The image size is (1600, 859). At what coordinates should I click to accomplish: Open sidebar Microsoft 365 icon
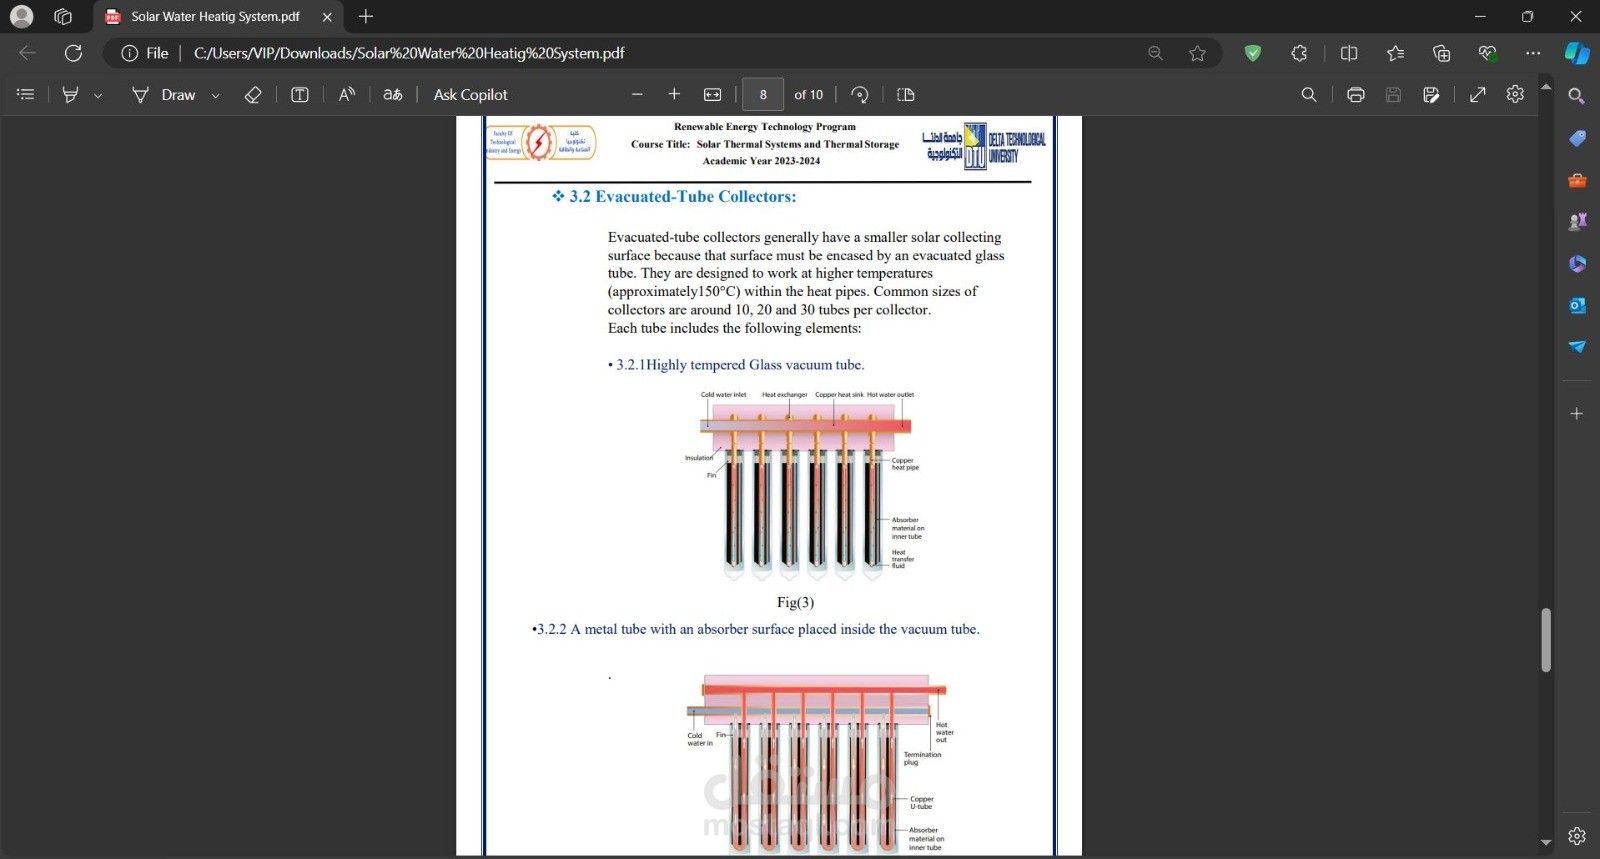(x=1577, y=263)
